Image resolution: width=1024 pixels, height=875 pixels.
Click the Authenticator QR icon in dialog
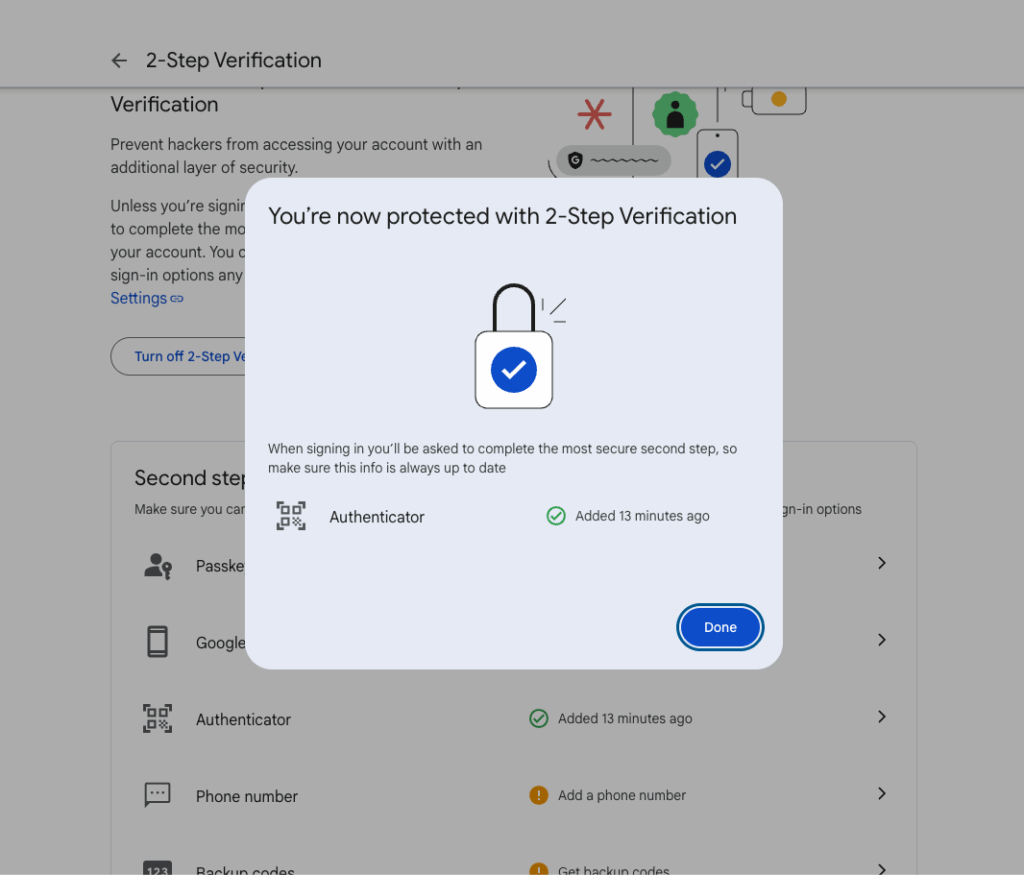(291, 516)
